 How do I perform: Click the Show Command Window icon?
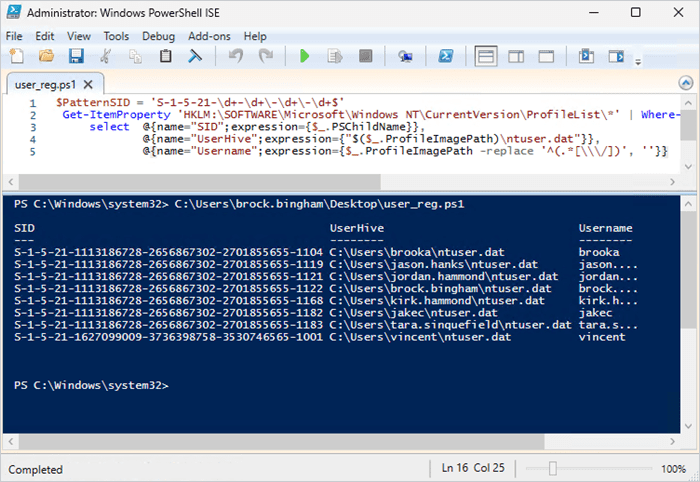pos(586,56)
